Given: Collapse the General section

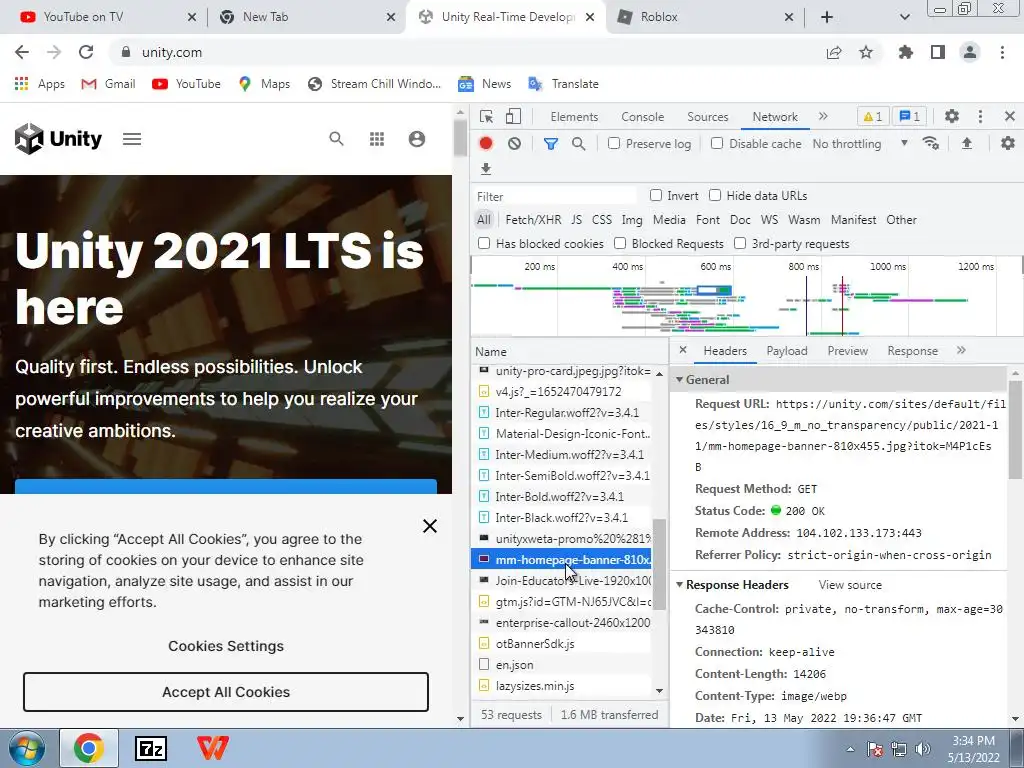Looking at the screenshot, I should [x=679, y=379].
